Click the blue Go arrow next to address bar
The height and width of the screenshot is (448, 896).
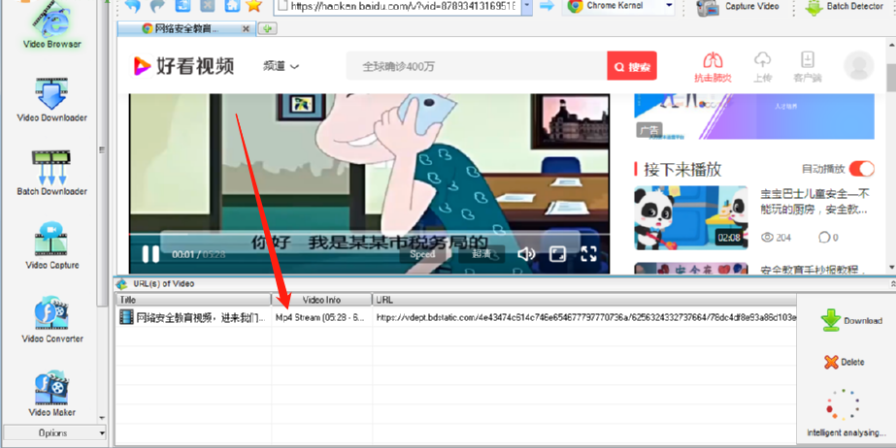coord(547,6)
